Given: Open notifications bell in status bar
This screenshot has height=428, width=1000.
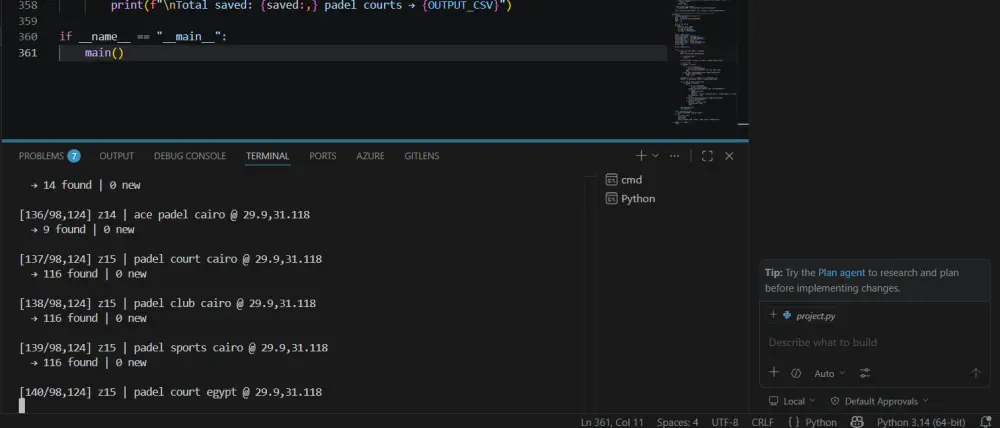Looking at the screenshot, I should pos(985,422).
